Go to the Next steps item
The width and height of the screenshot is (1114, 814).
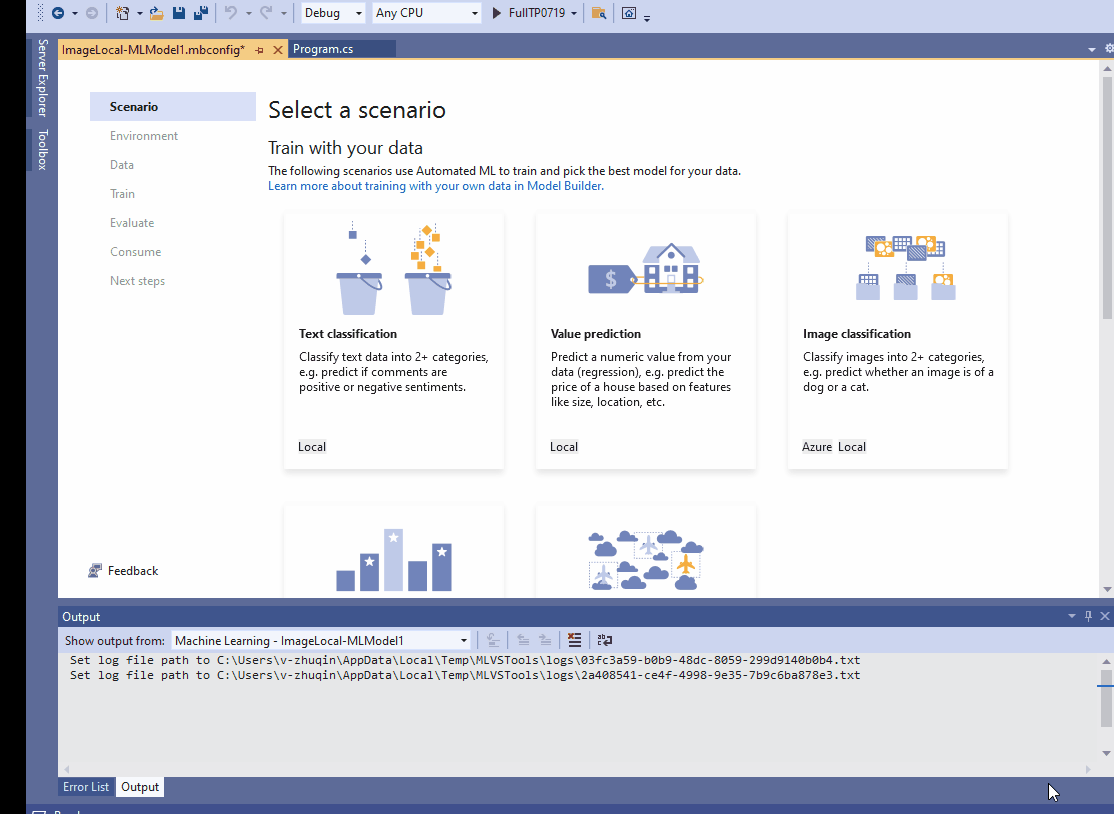(x=137, y=281)
